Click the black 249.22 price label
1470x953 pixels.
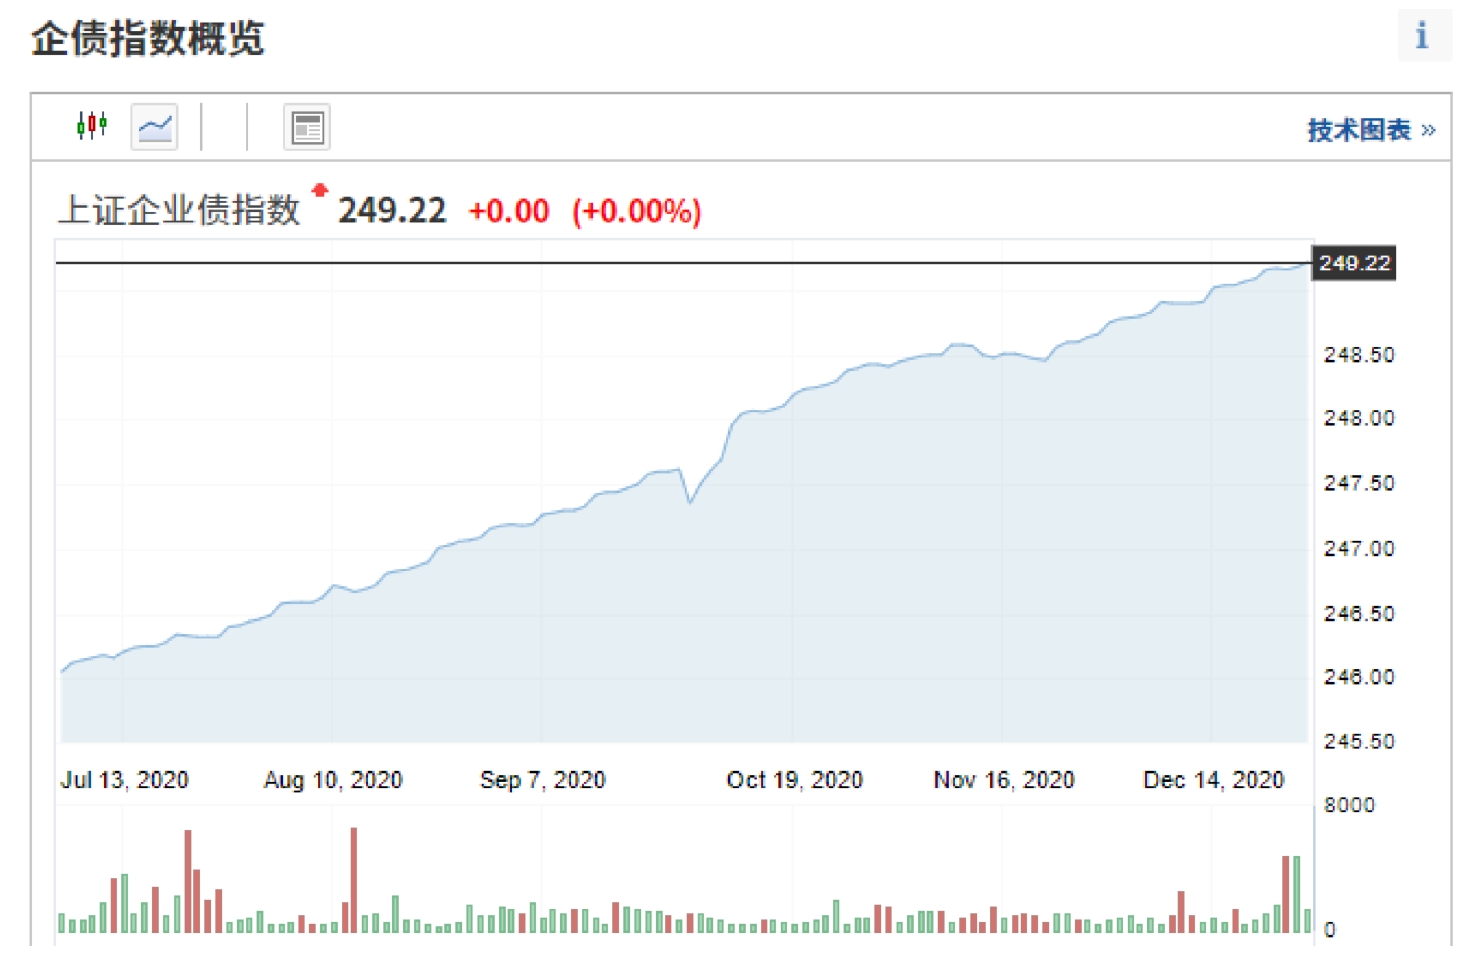(1354, 263)
